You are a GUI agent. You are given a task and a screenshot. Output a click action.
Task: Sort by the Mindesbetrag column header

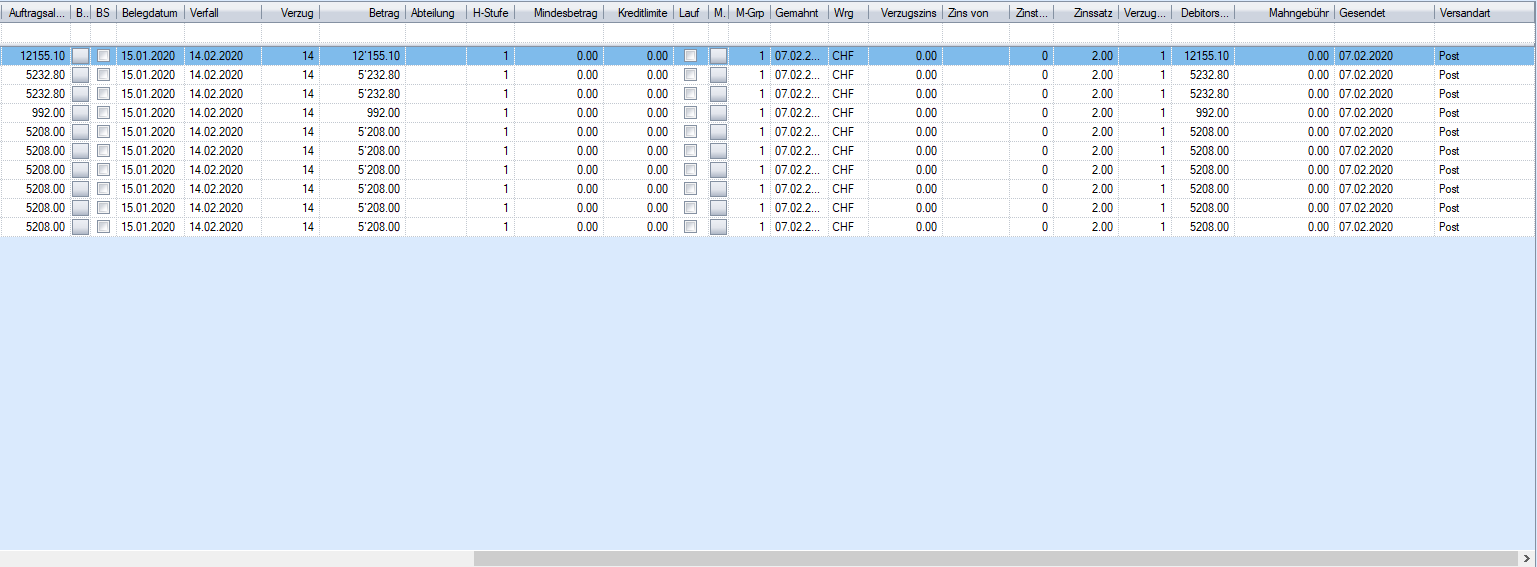click(558, 13)
